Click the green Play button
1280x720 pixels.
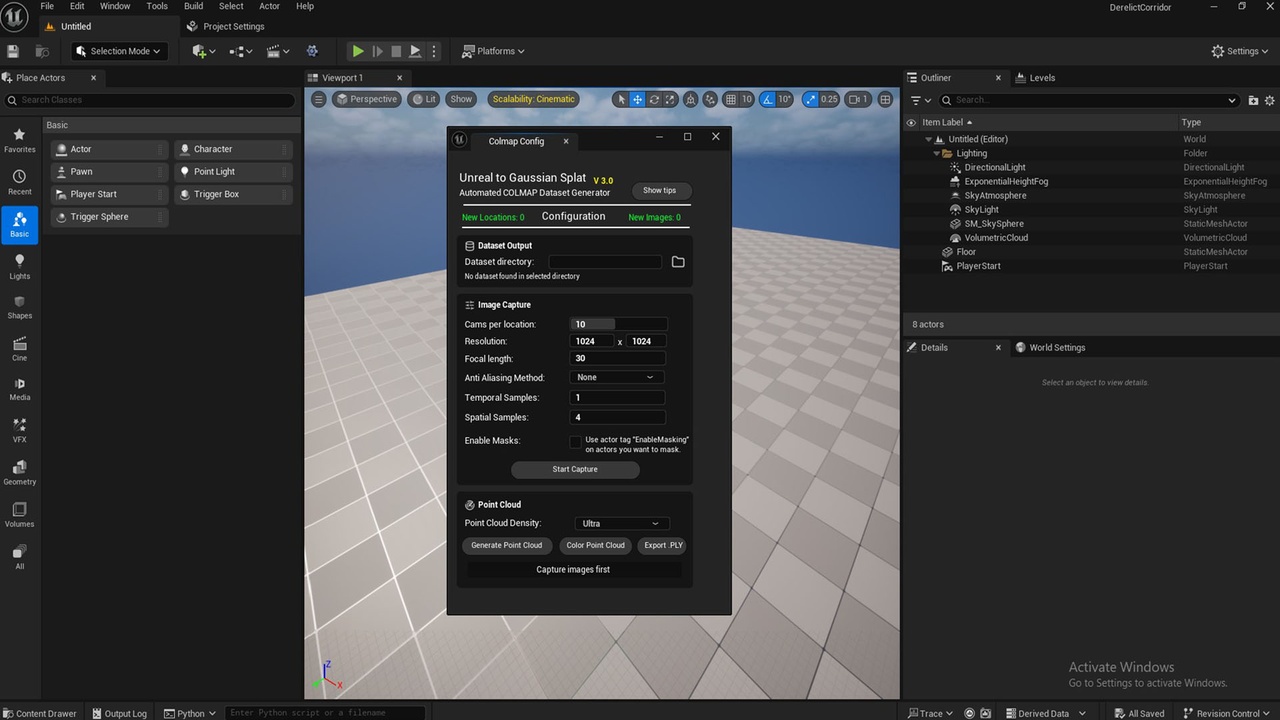pyautogui.click(x=358, y=51)
